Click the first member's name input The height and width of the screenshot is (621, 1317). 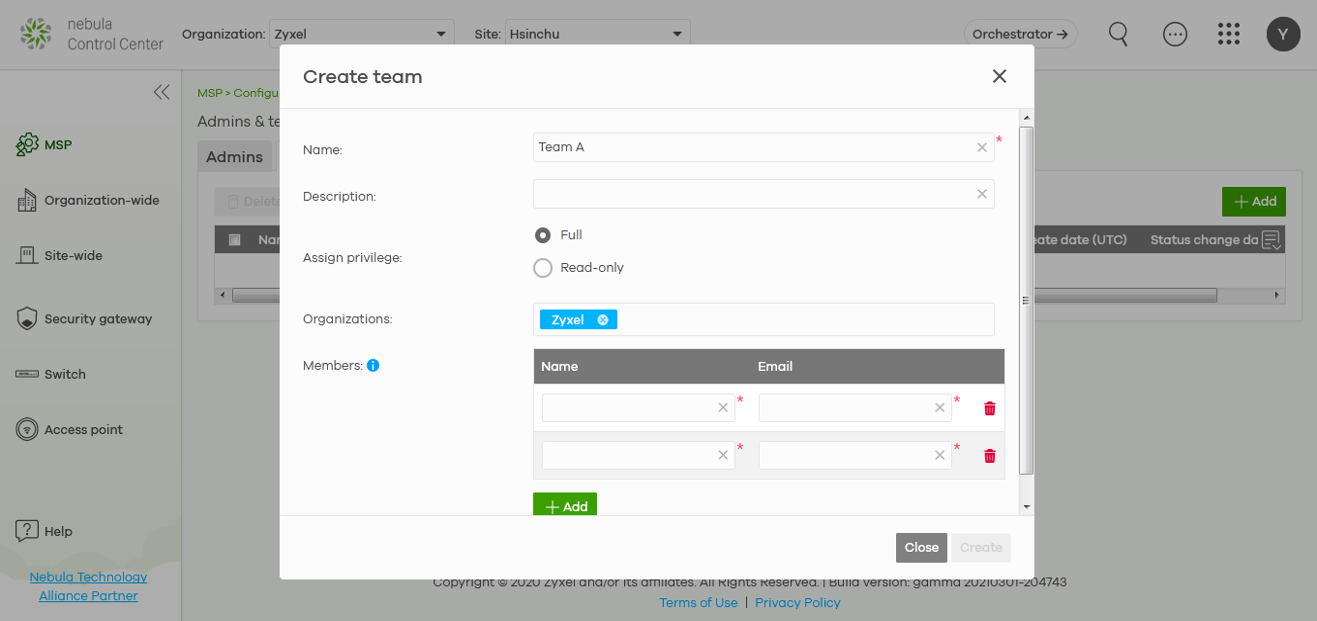[x=638, y=408]
